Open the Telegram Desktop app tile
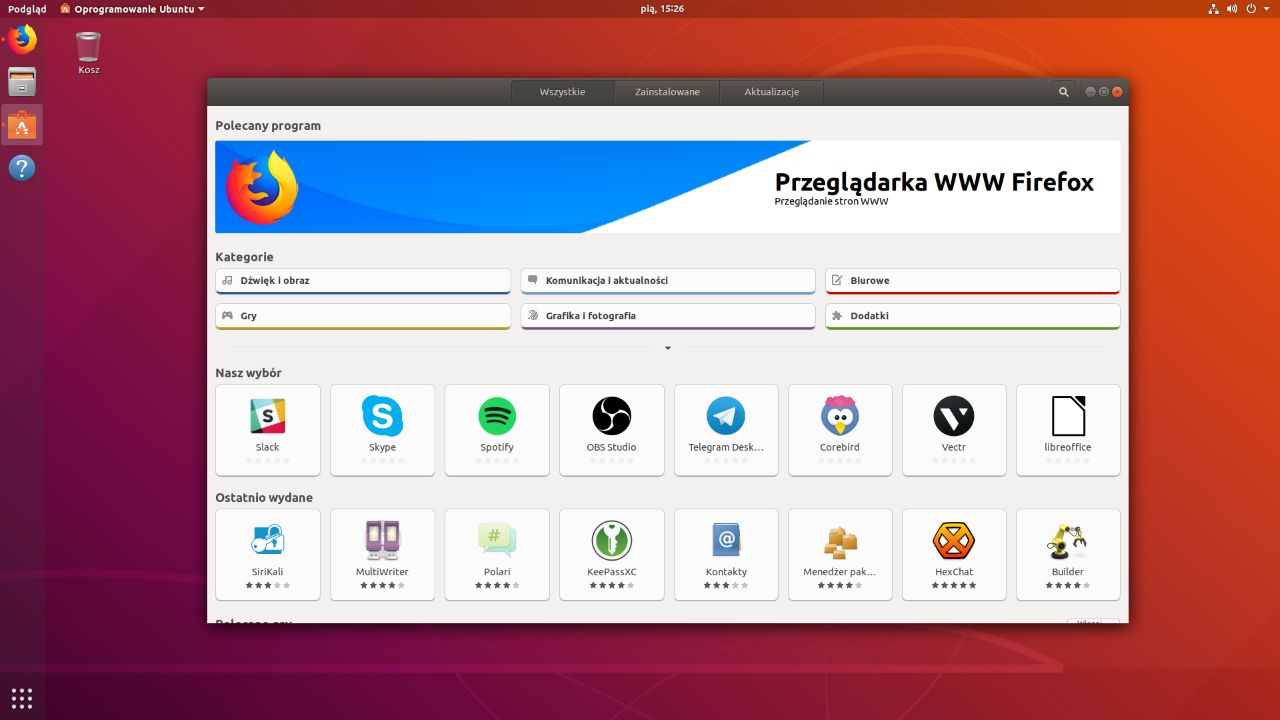The height and width of the screenshot is (720, 1280). point(726,430)
